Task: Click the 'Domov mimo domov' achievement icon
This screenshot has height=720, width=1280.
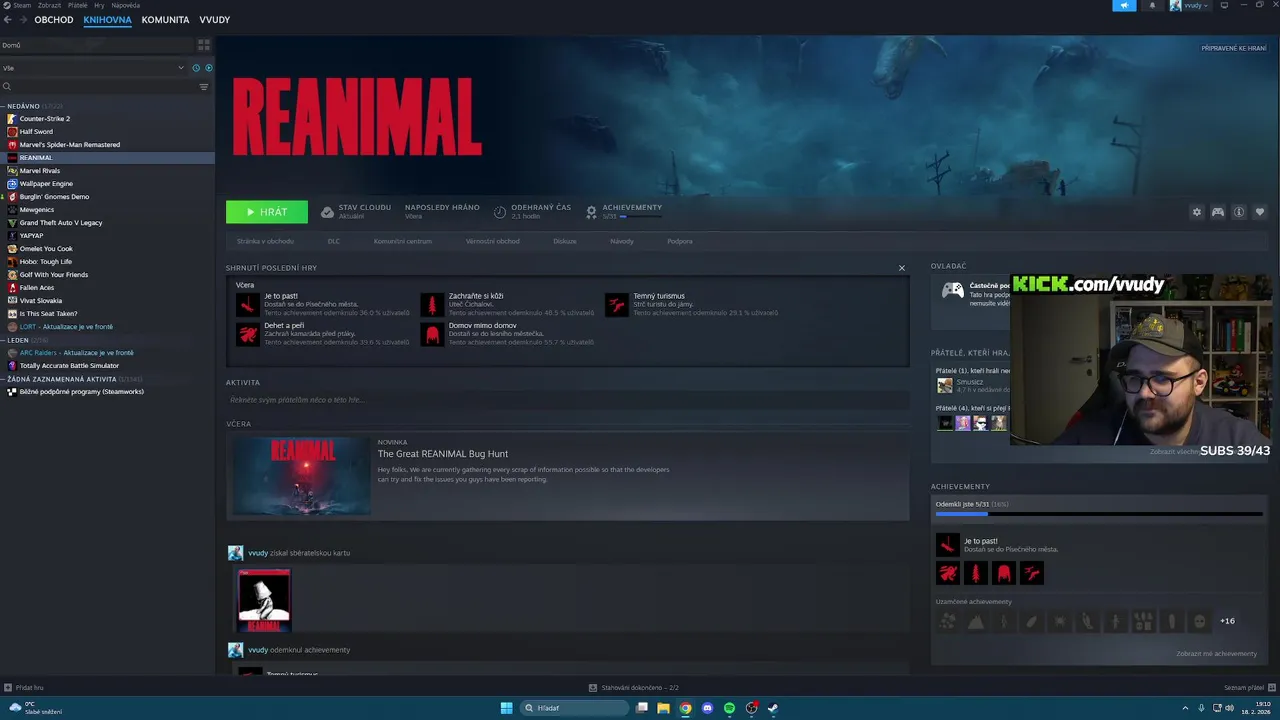Action: 432,334
